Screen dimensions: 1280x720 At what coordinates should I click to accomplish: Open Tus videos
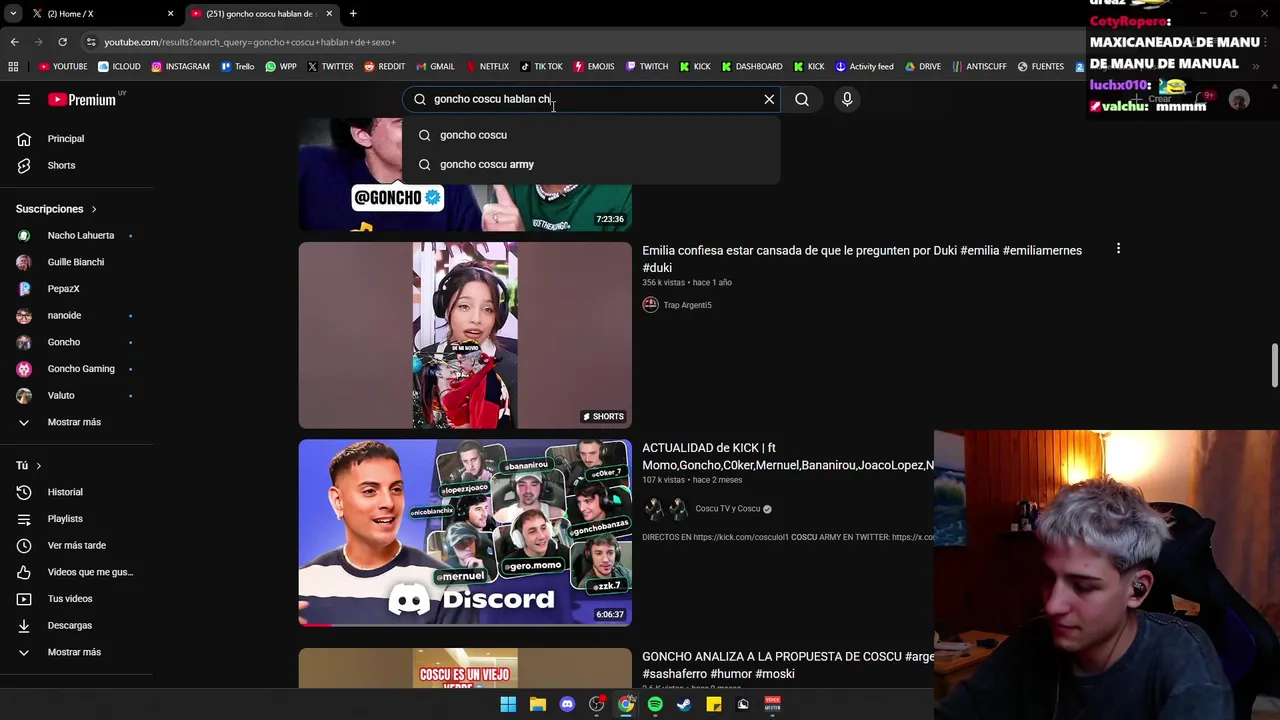[x=70, y=599]
